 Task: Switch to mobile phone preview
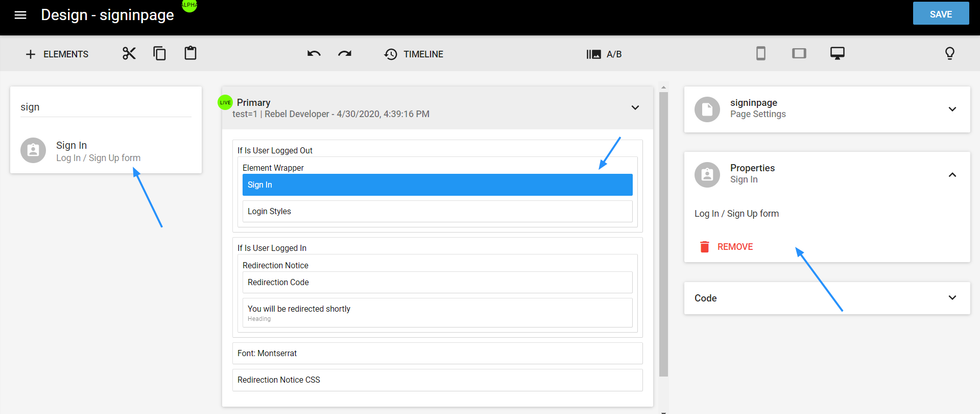coord(760,54)
